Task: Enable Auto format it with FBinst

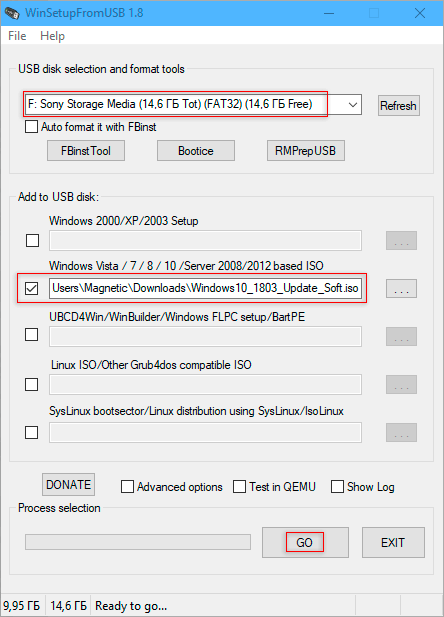Action: click(x=31, y=127)
